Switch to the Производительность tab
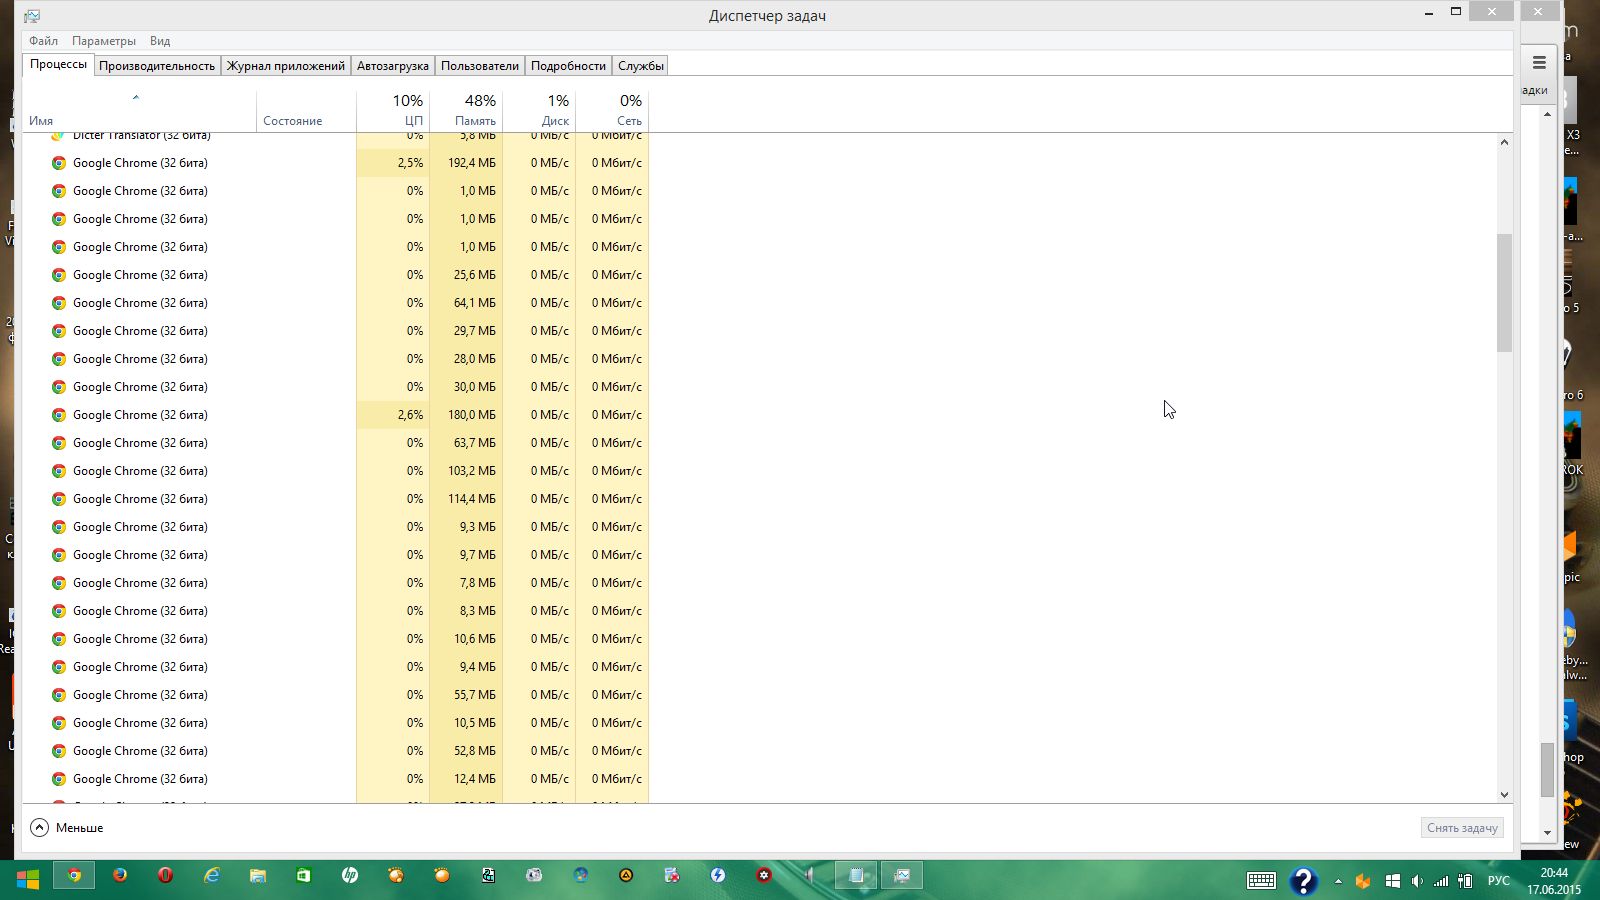 point(157,66)
